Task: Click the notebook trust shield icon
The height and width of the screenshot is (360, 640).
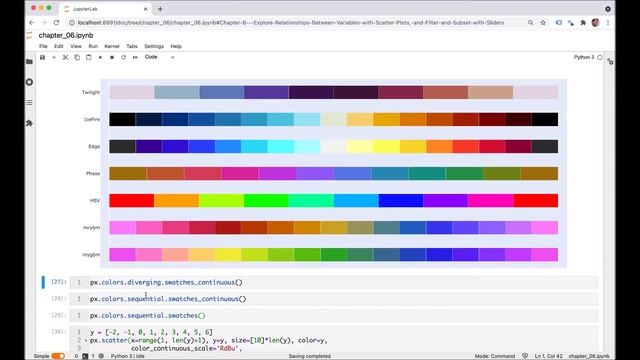Action: point(525,356)
